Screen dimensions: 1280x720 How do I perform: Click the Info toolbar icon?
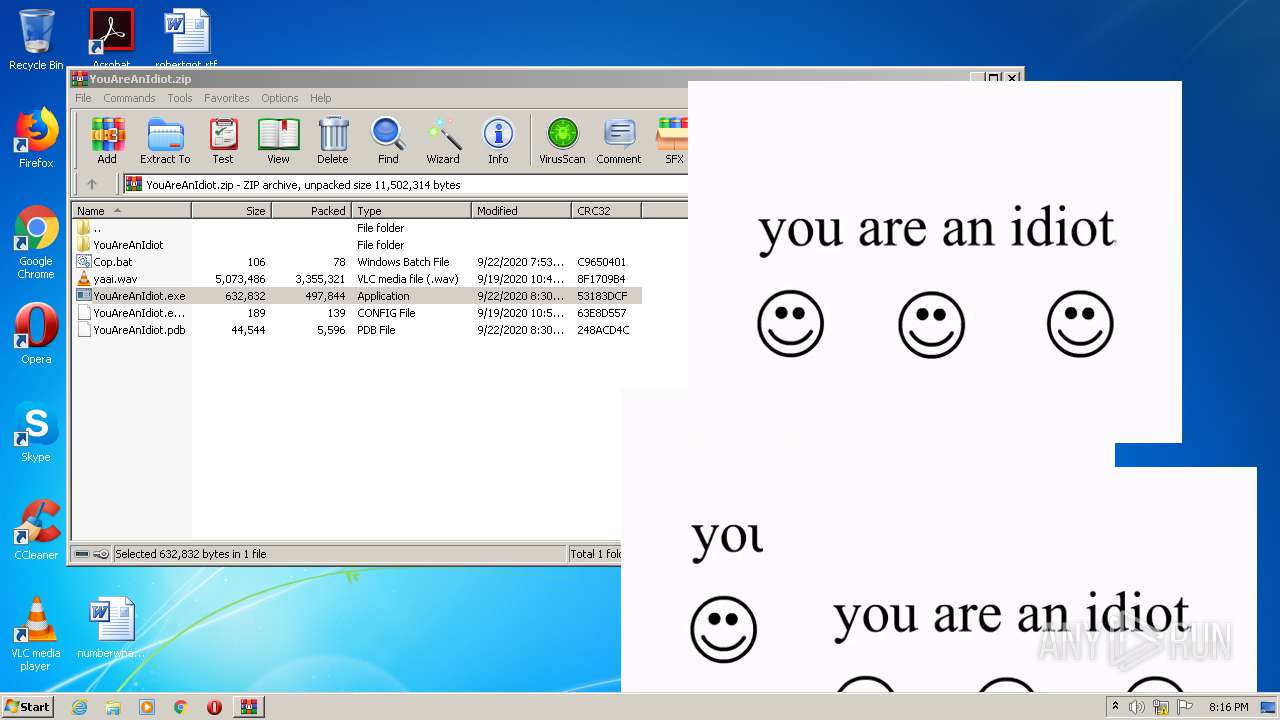pyautogui.click(x=498, y=141)
